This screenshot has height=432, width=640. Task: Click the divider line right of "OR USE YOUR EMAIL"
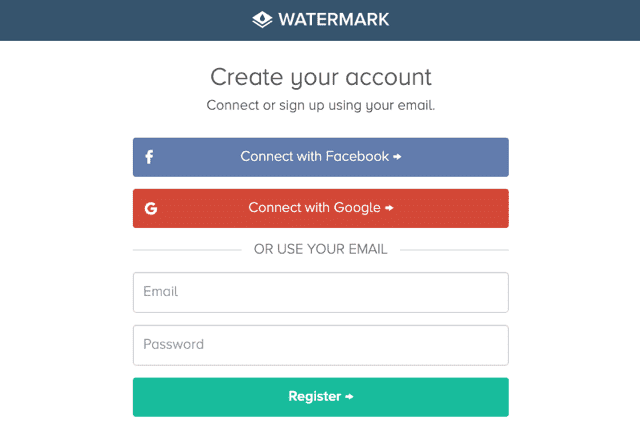454,249
